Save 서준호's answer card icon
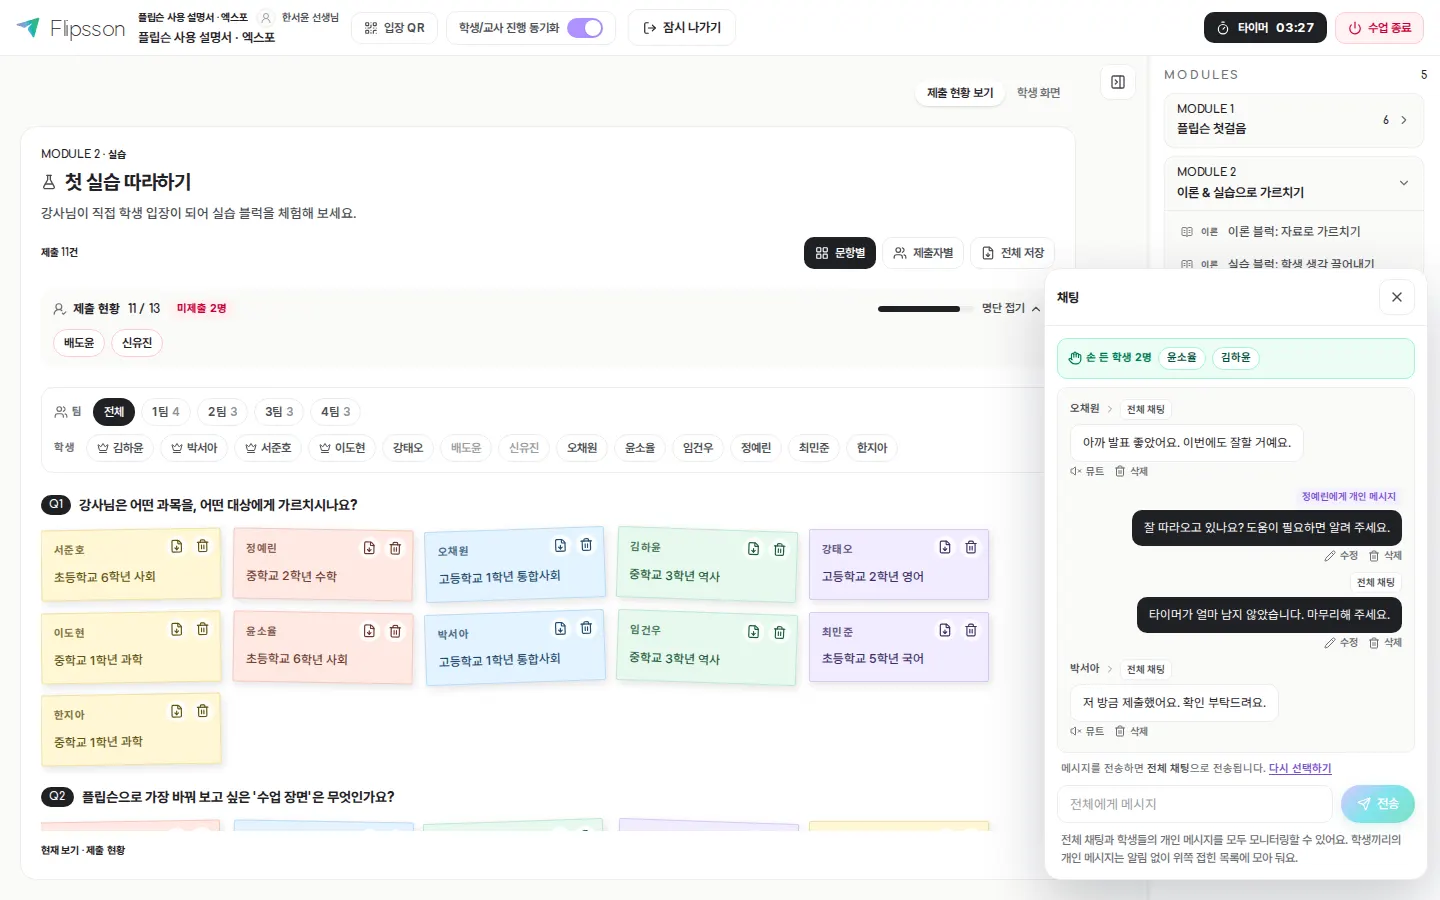 point(177,546)
